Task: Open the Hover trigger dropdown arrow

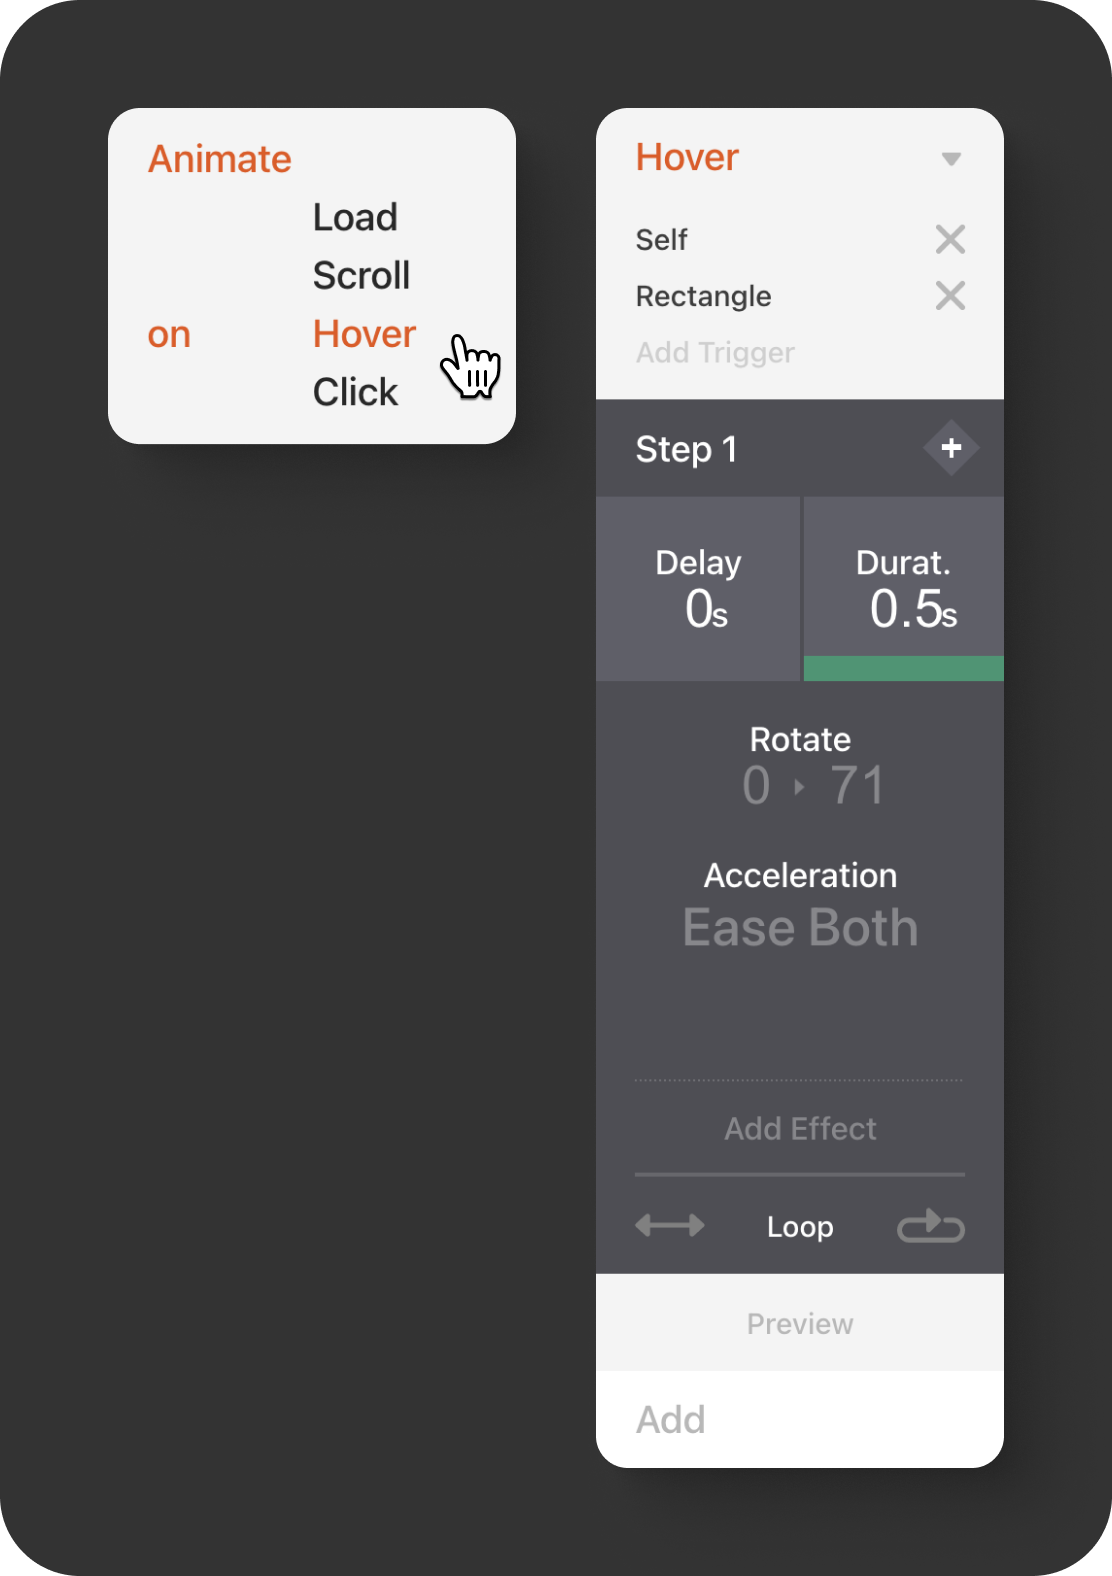Action: [951, 159]
